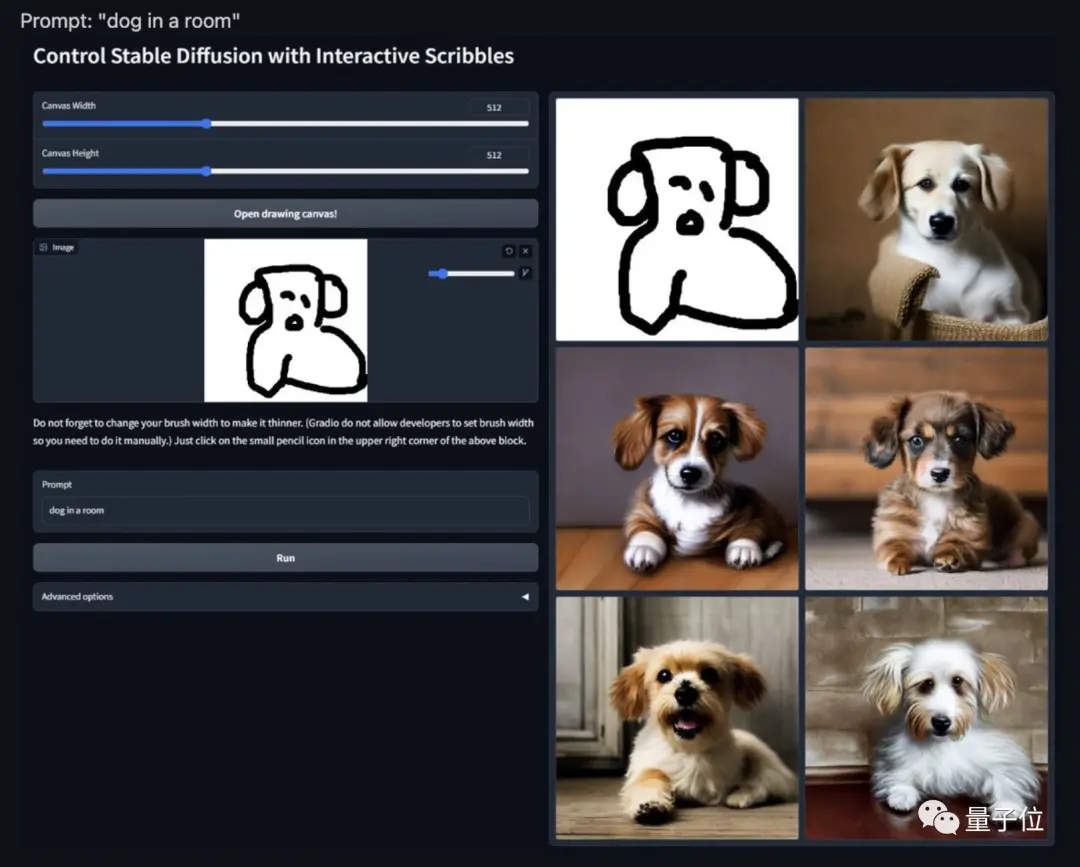Open the tan shaggy dog with open mouth thumbnail
This screenshot has width=1080, height=867.
[x=677, y=718]
